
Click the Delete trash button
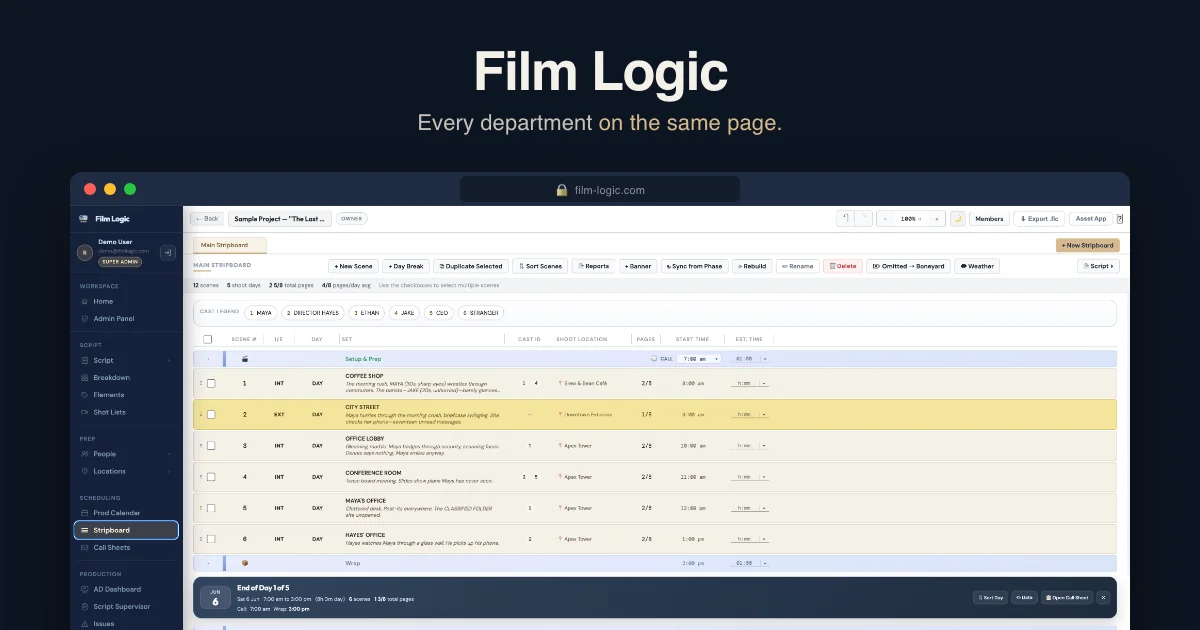pos(842,266)
